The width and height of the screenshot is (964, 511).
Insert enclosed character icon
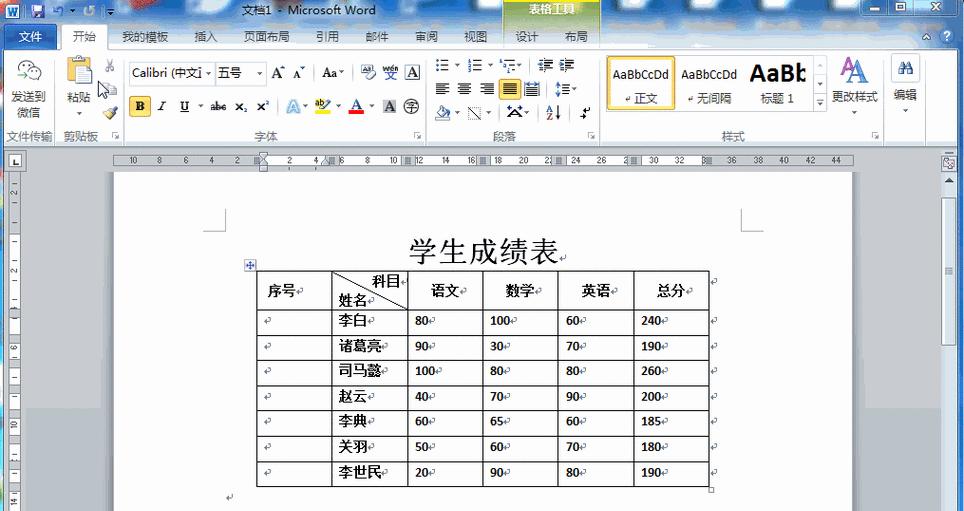[411, 107]
